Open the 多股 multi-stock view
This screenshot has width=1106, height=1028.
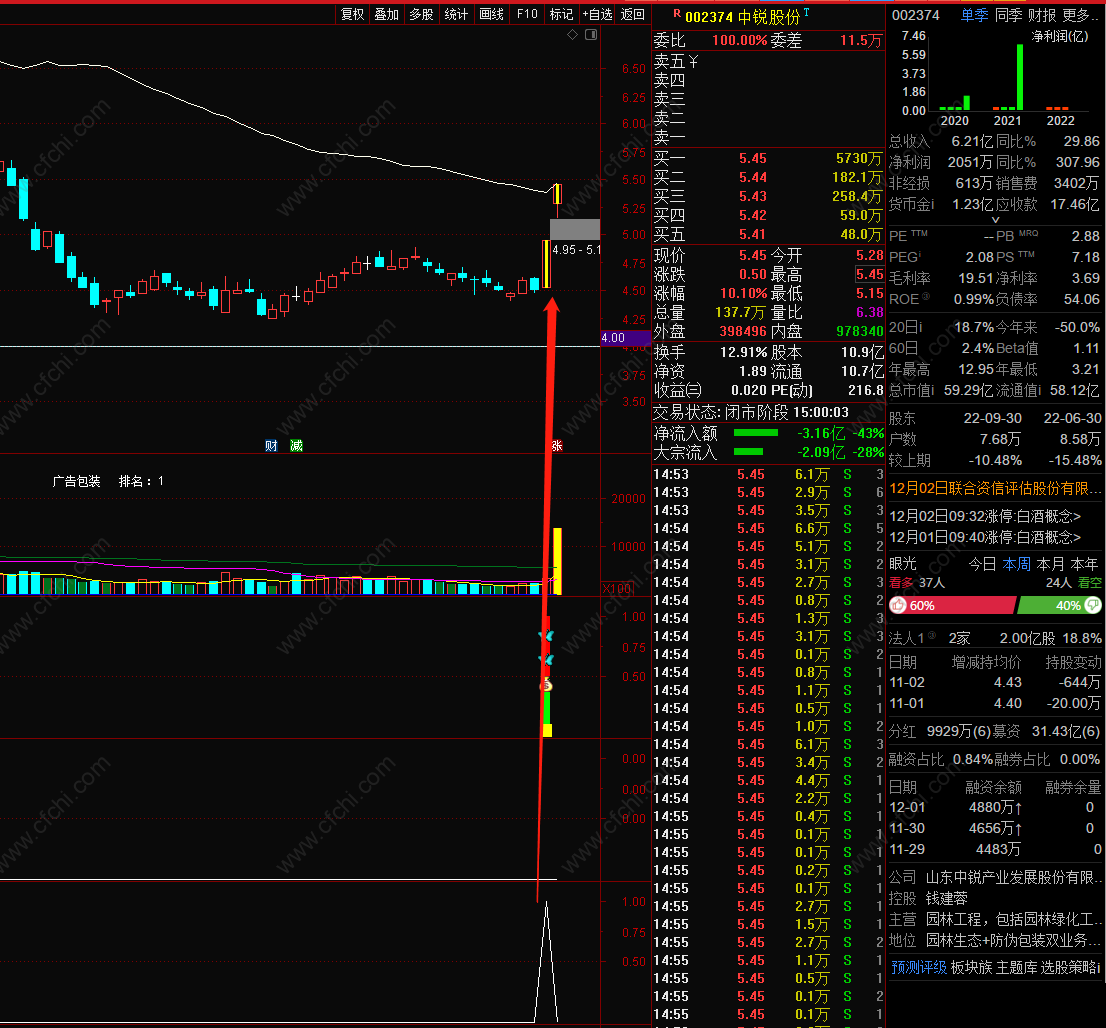[x=421, y=14]
